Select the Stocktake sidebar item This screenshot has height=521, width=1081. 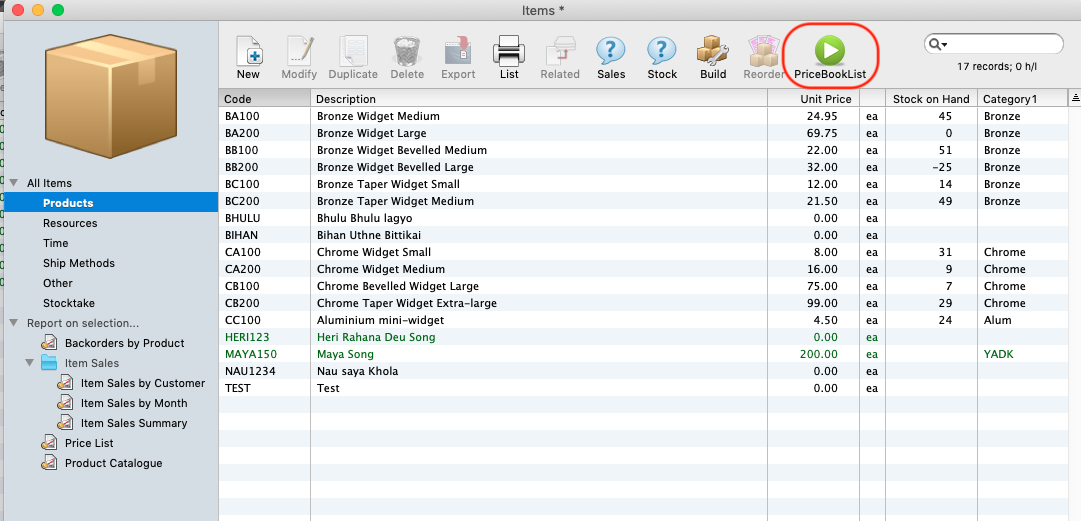click(x=111, y=303)
